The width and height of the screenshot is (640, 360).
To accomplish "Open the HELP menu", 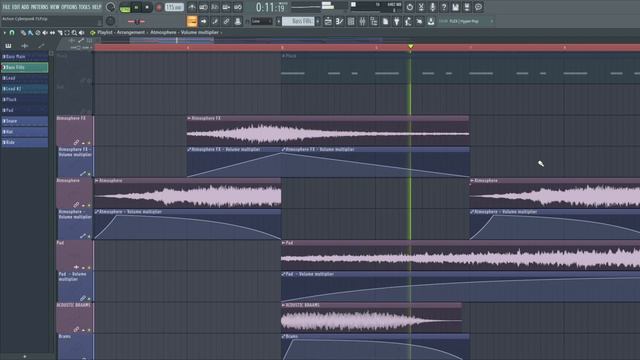I will click(x=97, y=7).
